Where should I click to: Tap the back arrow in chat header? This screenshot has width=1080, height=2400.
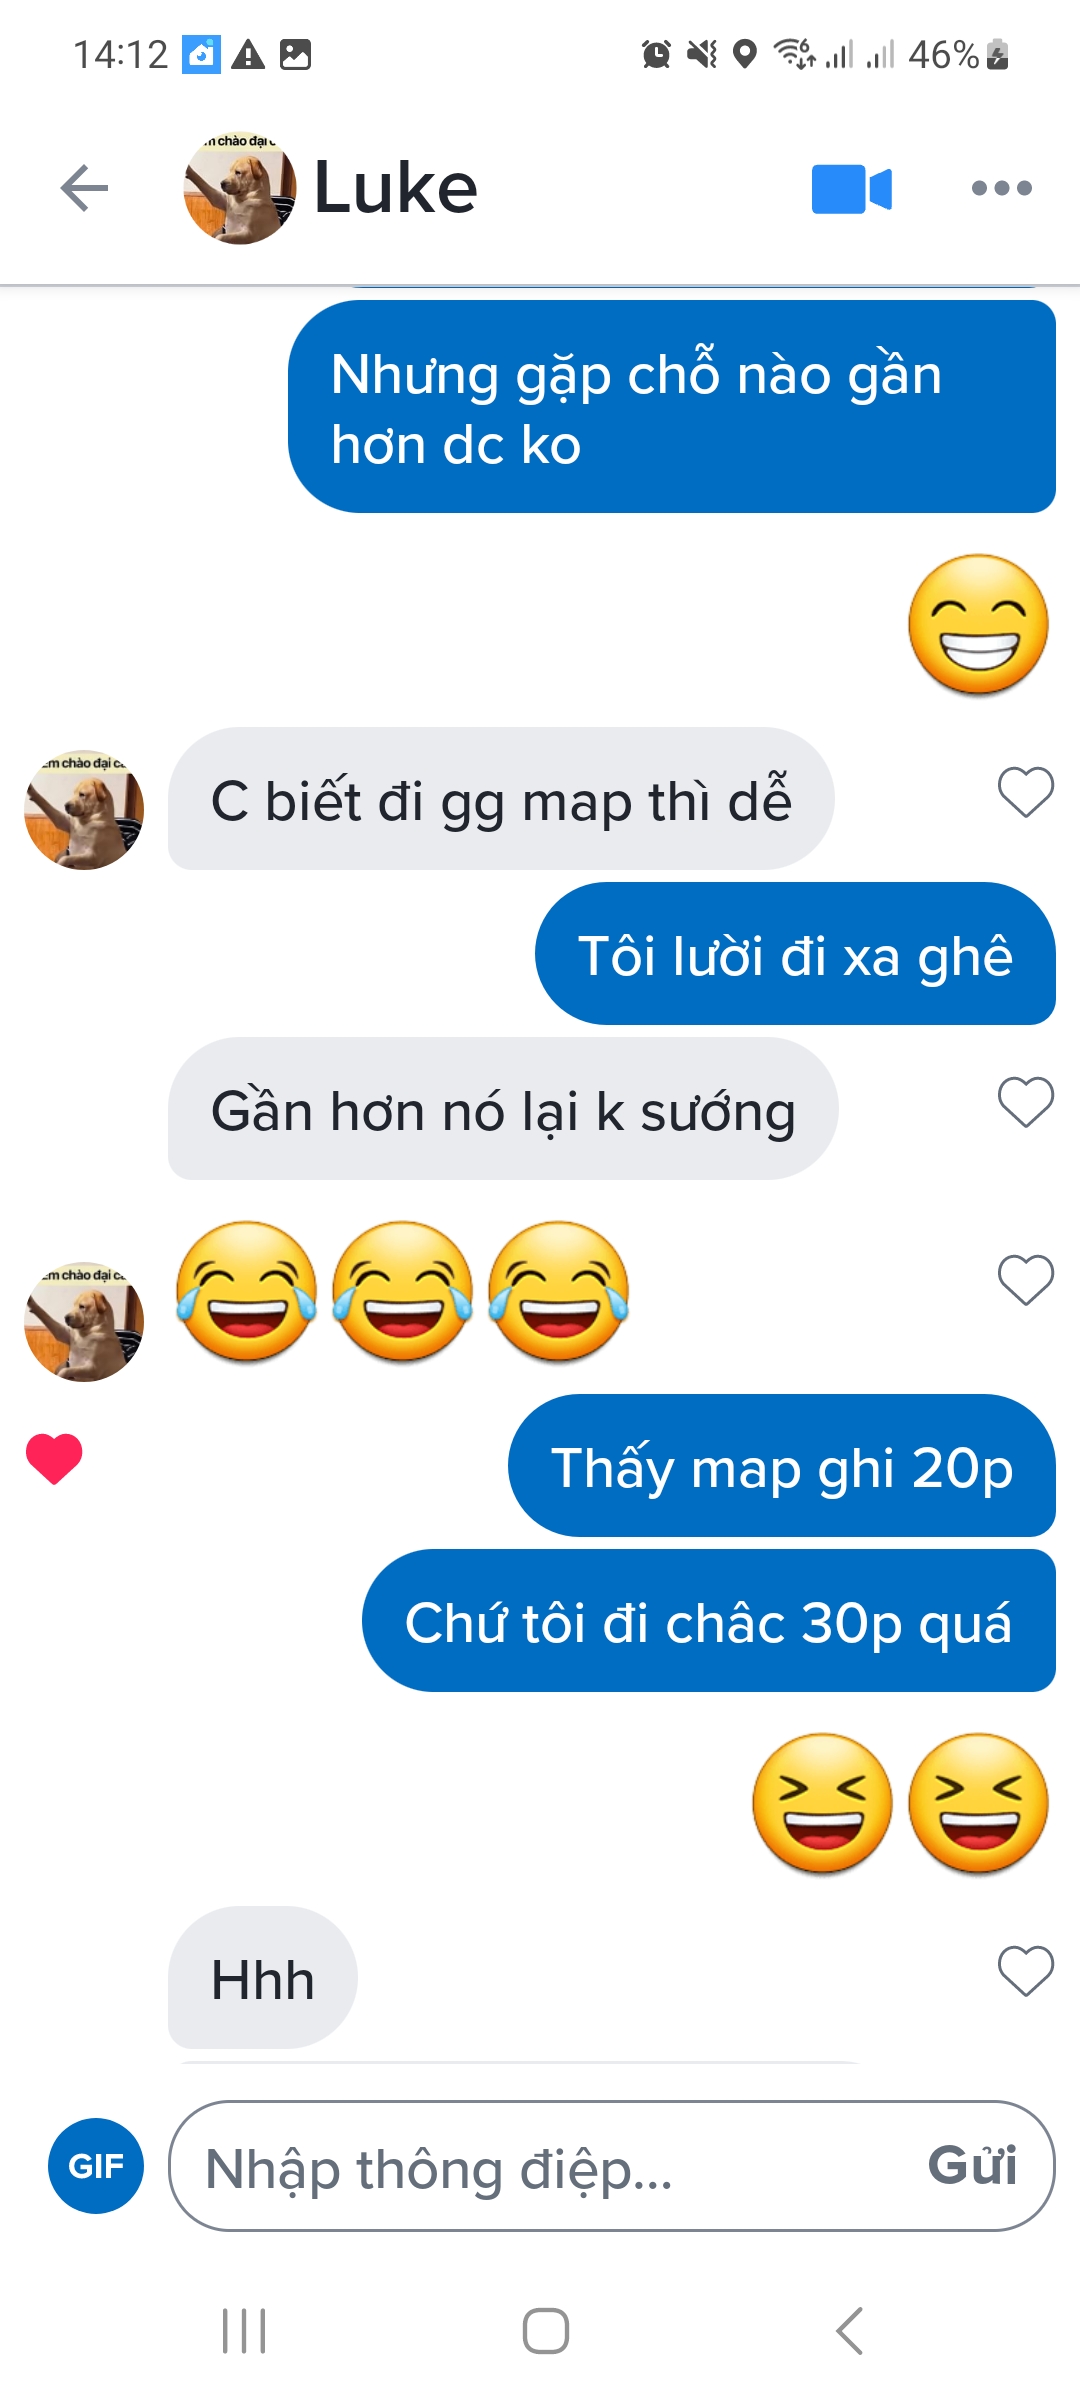tap(84, 188)
